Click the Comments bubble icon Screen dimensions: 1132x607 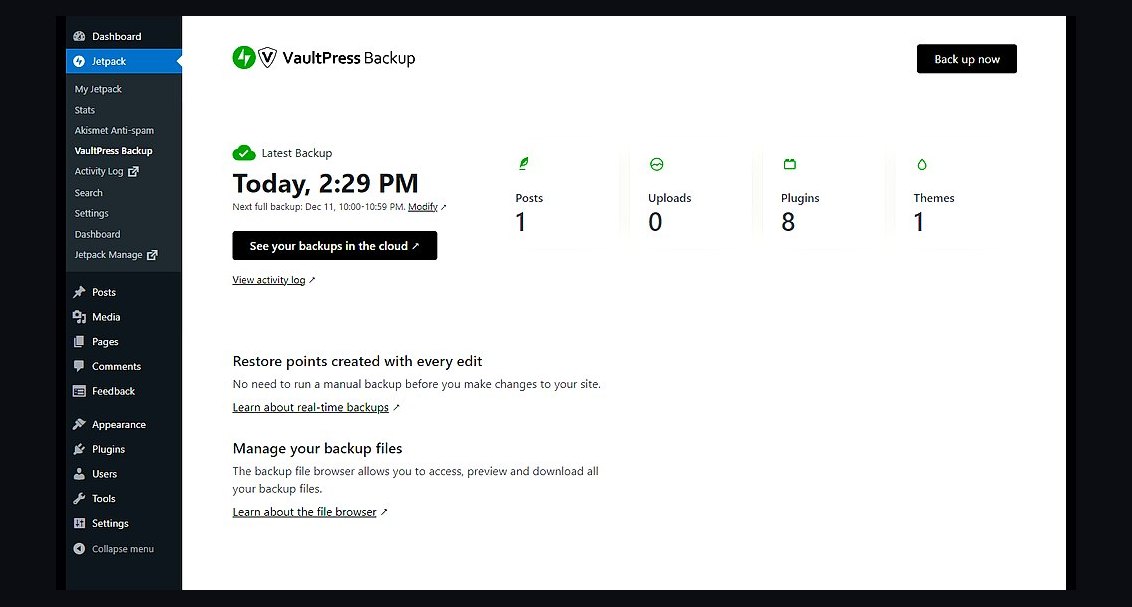coord(79,366)
